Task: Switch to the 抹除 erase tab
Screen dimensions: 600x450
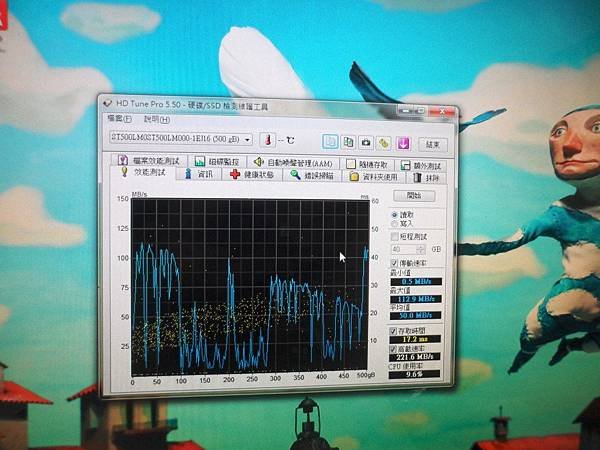Action: pyautogui.click(x=426, y=178)
